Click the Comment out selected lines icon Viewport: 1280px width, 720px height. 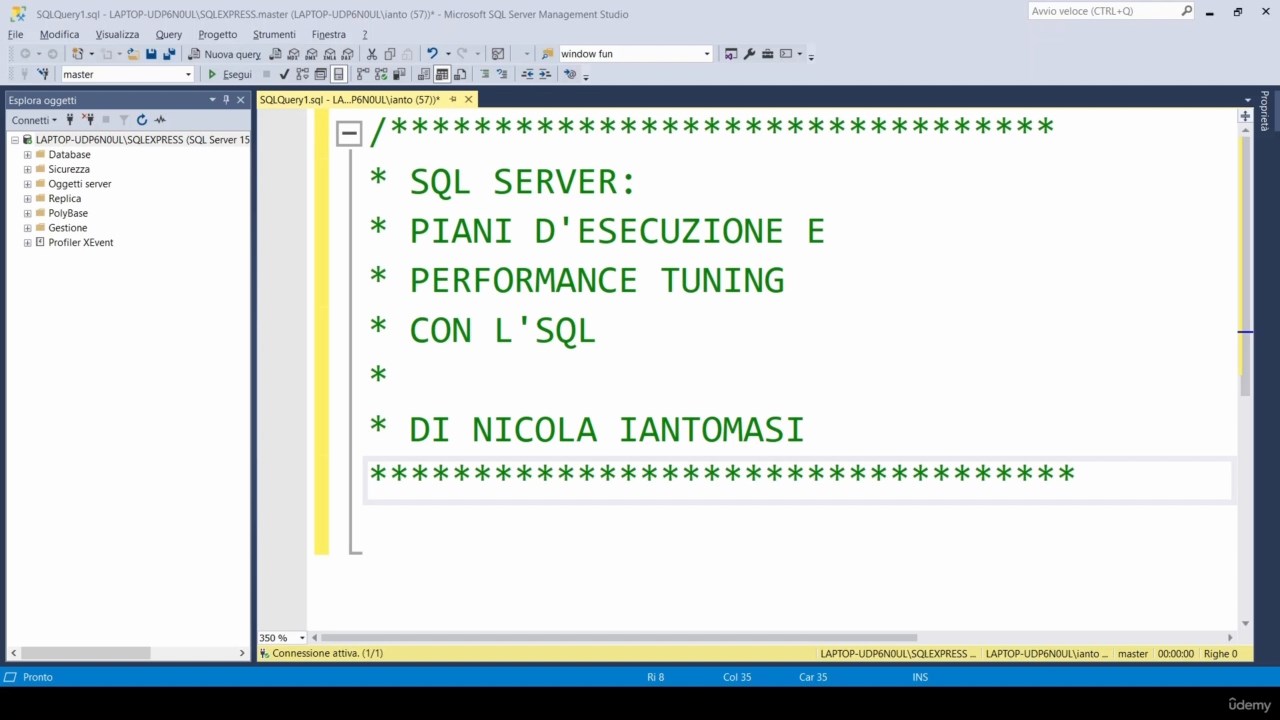(x=485, y=74)
